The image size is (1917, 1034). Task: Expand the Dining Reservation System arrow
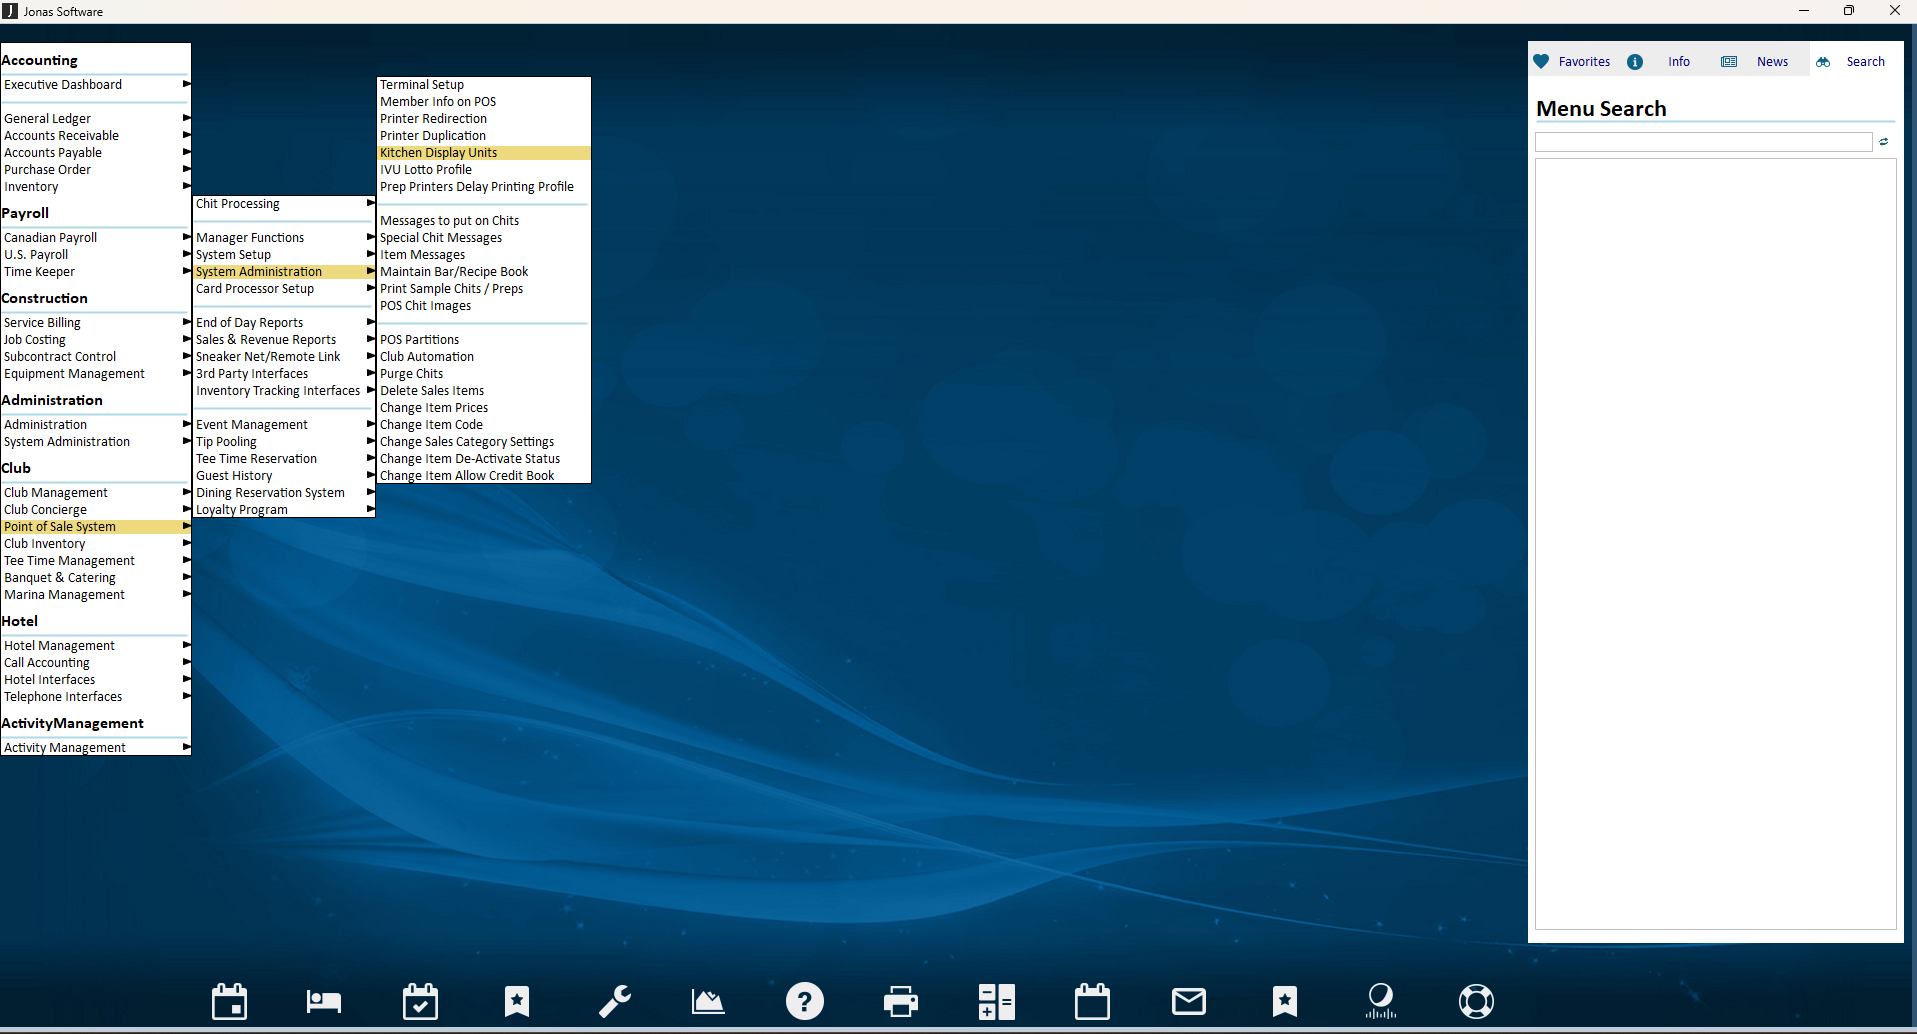coord(370,492)
